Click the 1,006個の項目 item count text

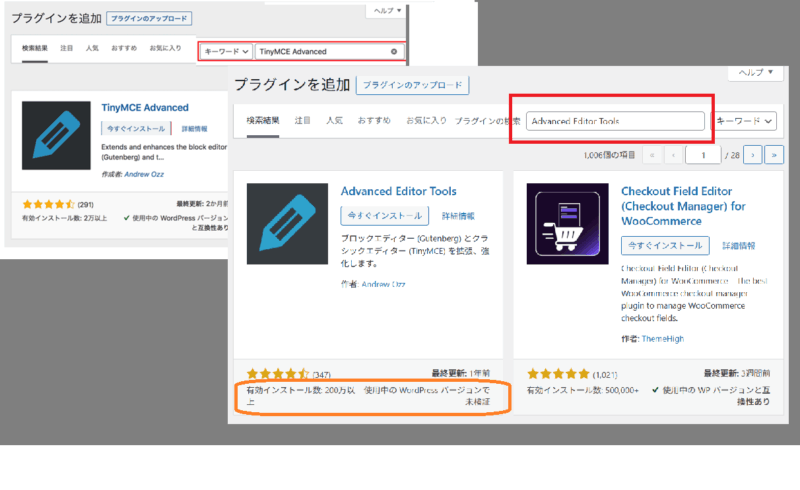(x=609, y=155)
